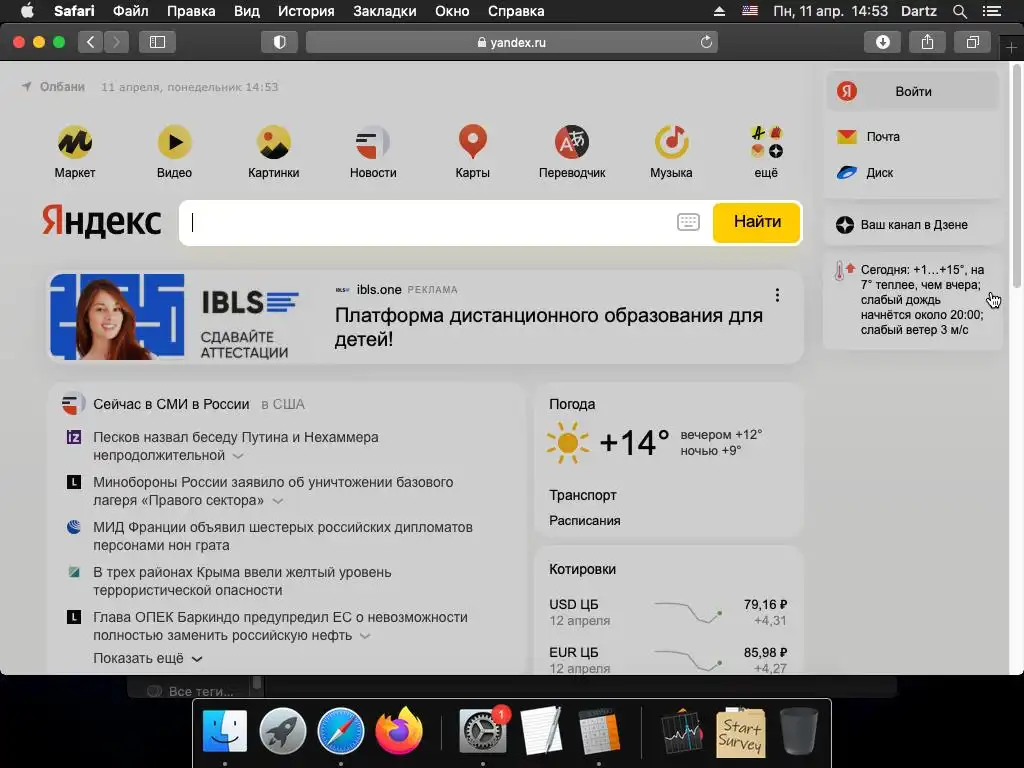Open the История menu

306,11
